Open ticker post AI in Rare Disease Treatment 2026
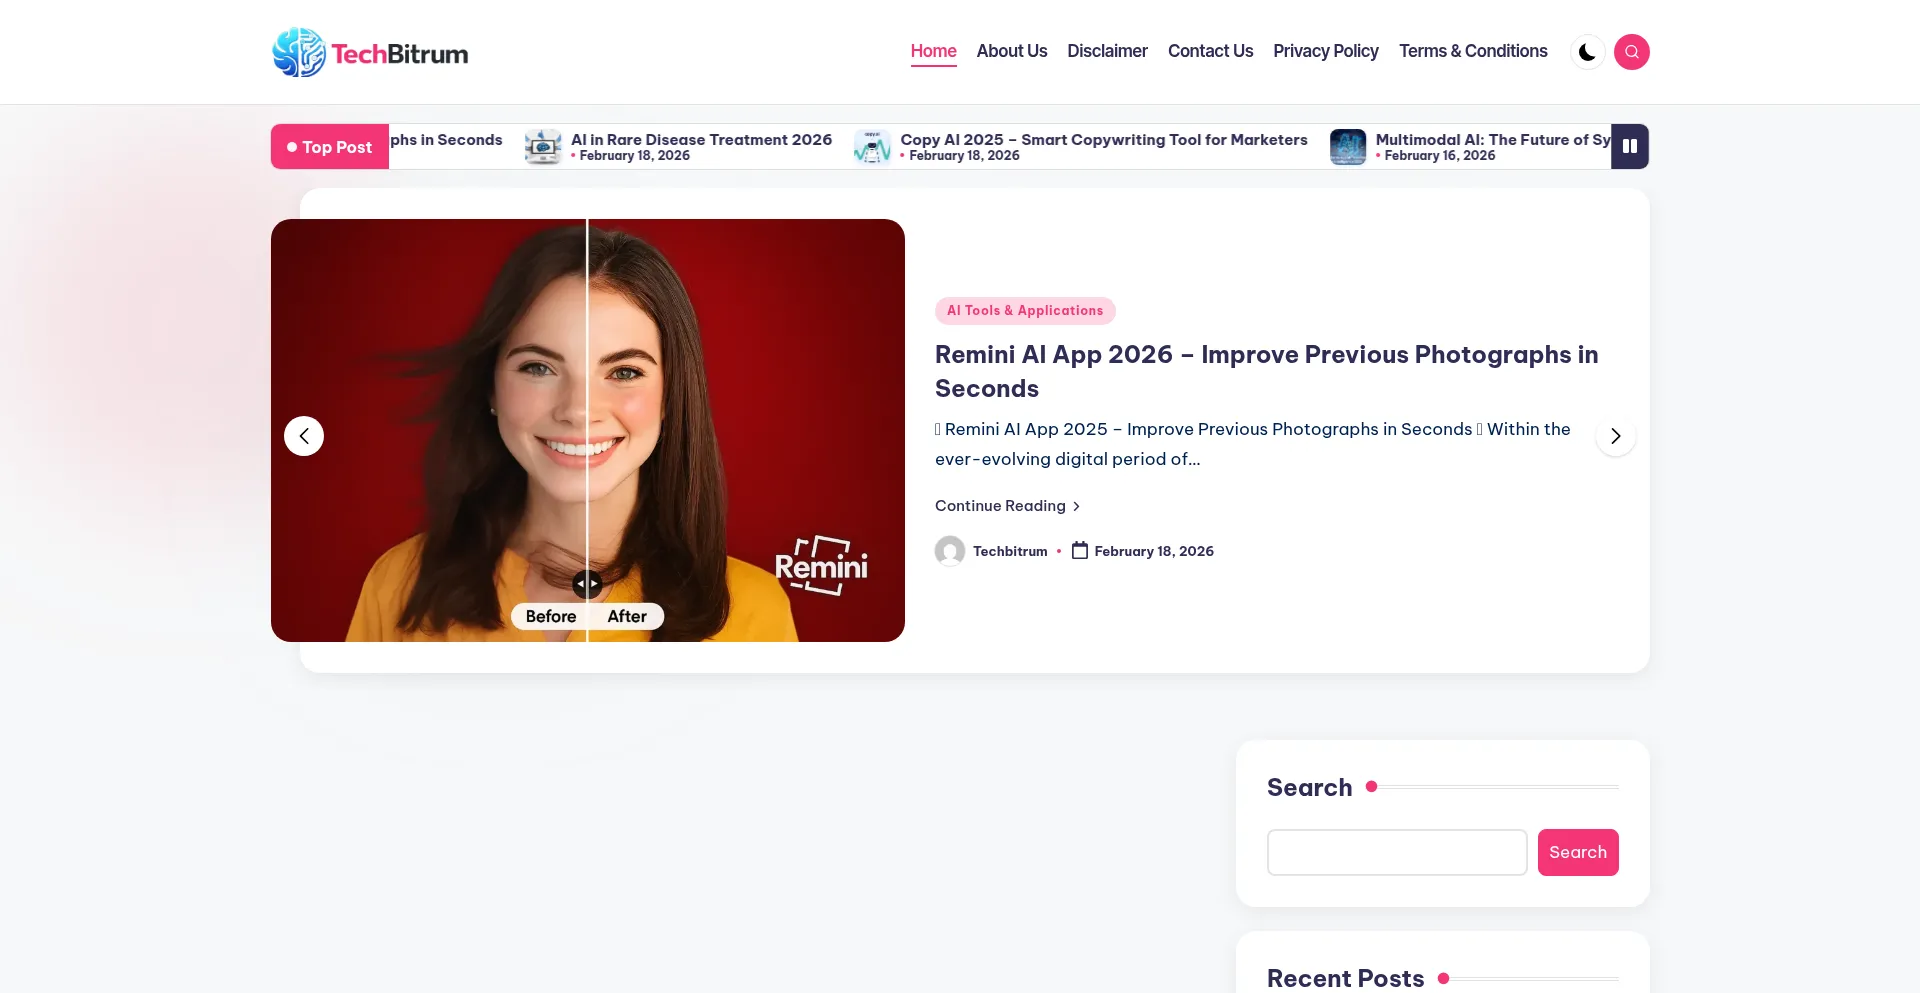Screen dimensions: 1920x993 pyautogui.click(x=701, y=140)
